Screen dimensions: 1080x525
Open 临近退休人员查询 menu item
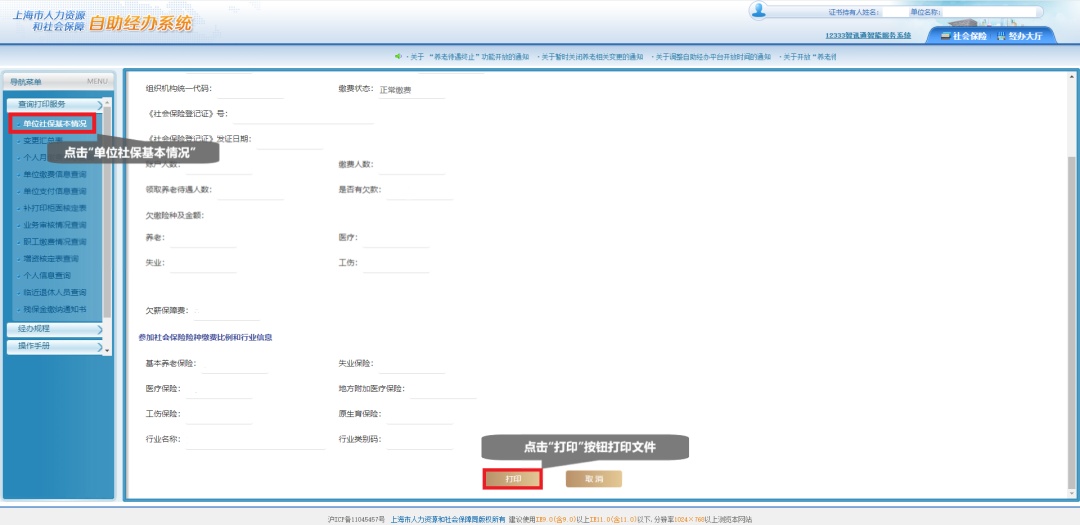coord(55,292)
